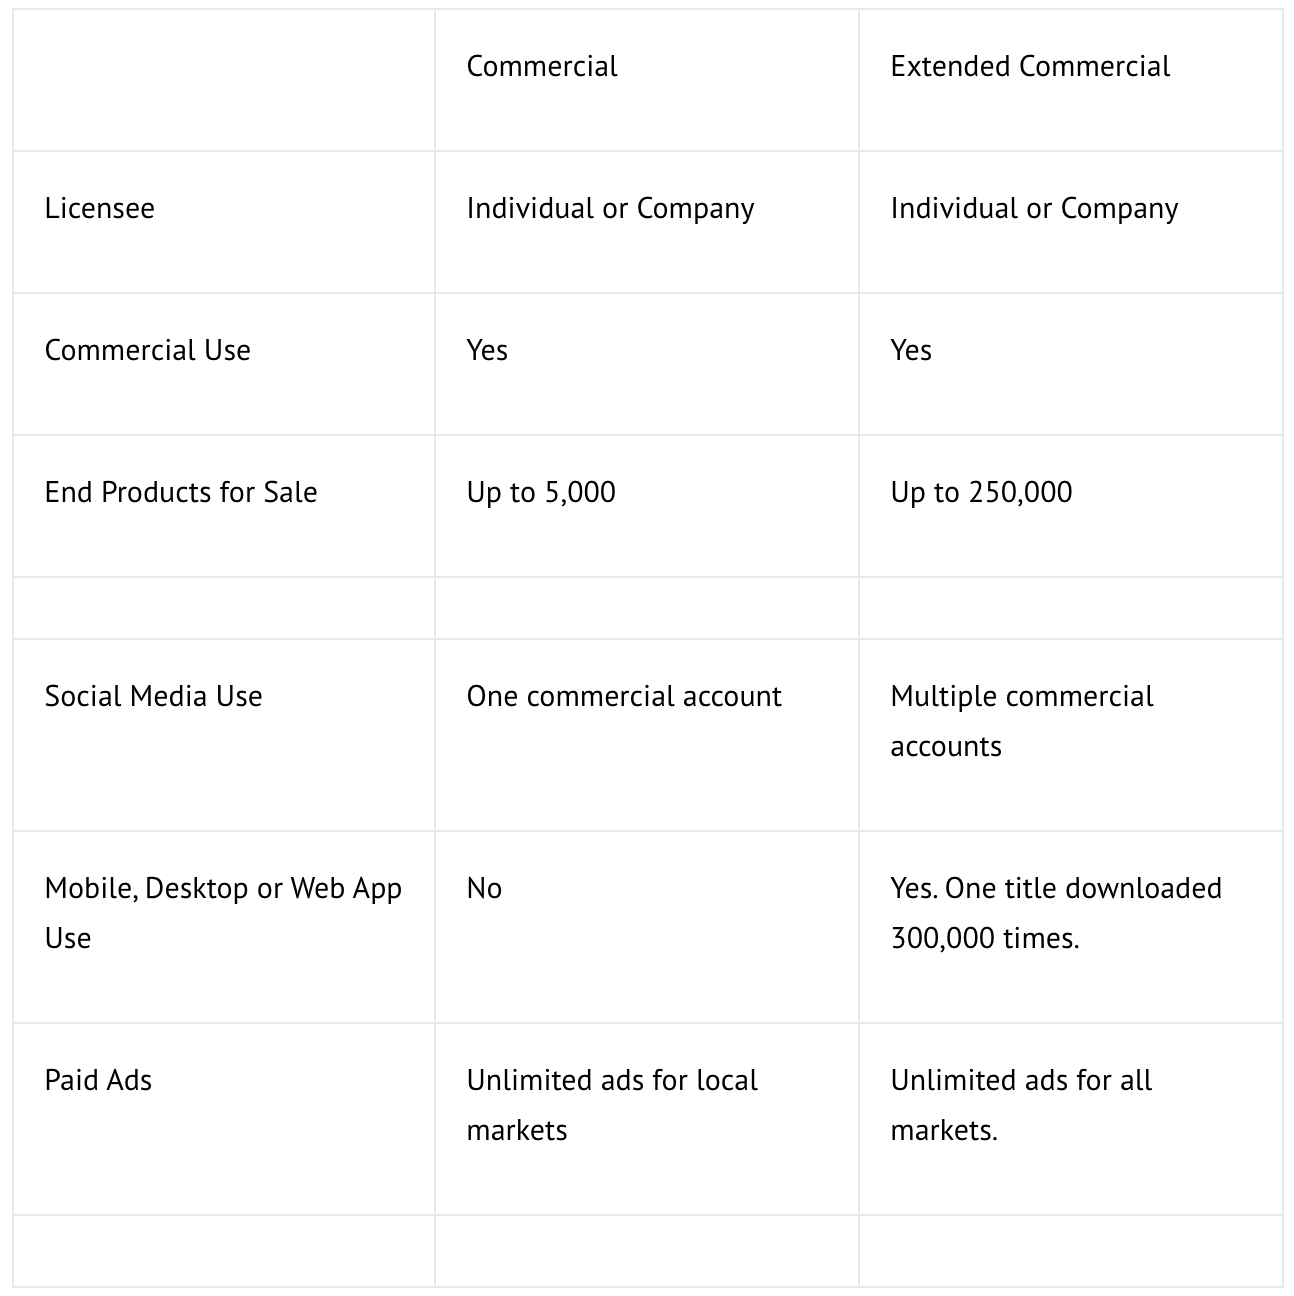The image size is (1294, 1296).
Task: Click Unlimited ads for local markets
Action: 612,1105
